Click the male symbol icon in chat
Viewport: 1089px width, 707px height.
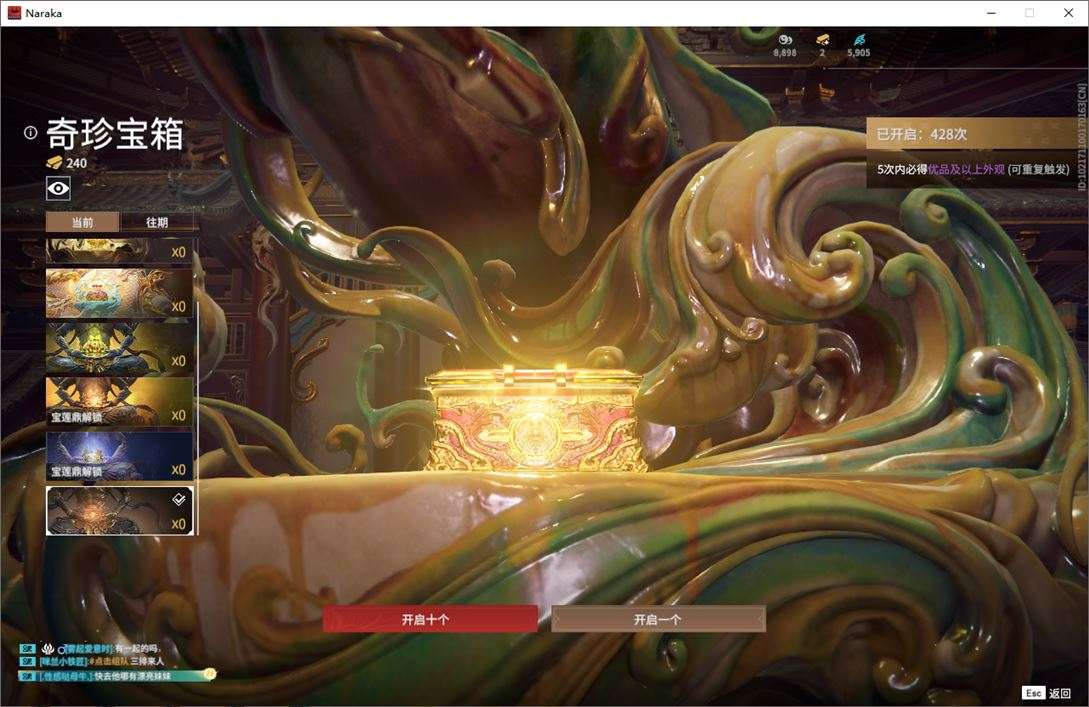tap(60, 649)
